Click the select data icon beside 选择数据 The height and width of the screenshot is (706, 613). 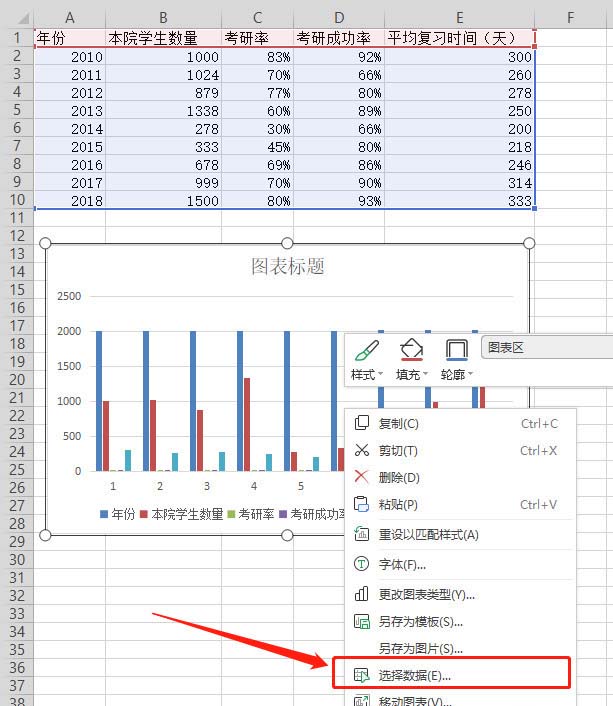(x=362, y=675)
